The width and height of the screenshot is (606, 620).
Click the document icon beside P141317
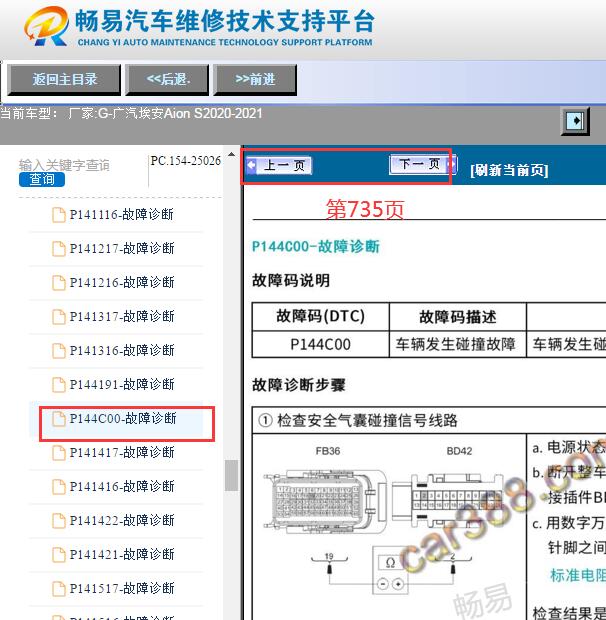(59, 317)
